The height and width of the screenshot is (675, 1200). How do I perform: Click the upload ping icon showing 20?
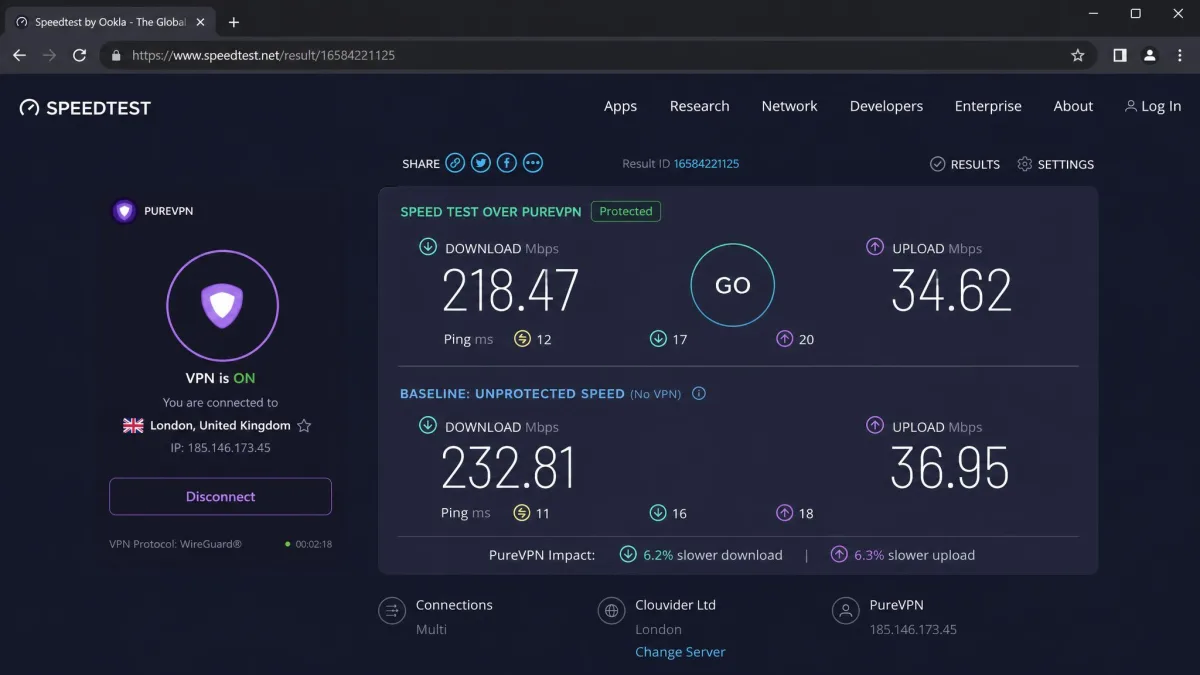click(x=785, y=339)
